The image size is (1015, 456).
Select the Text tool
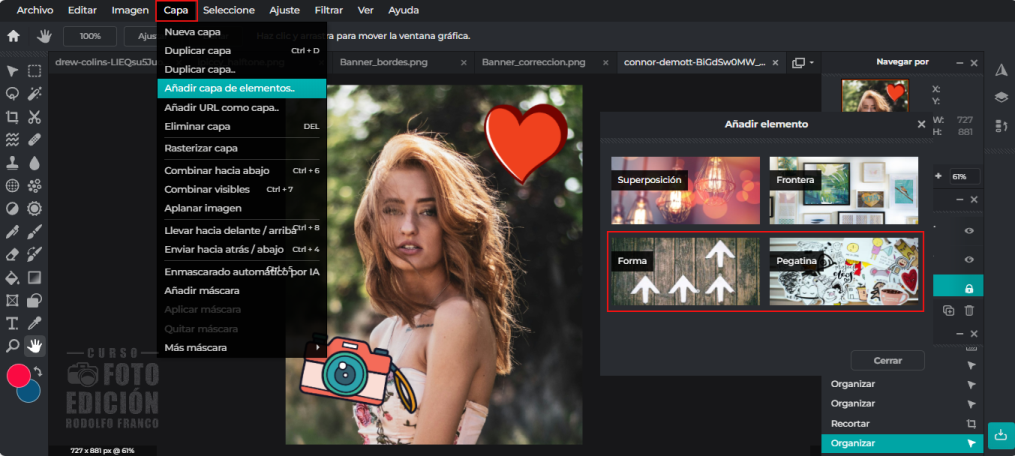pos(13,323)
